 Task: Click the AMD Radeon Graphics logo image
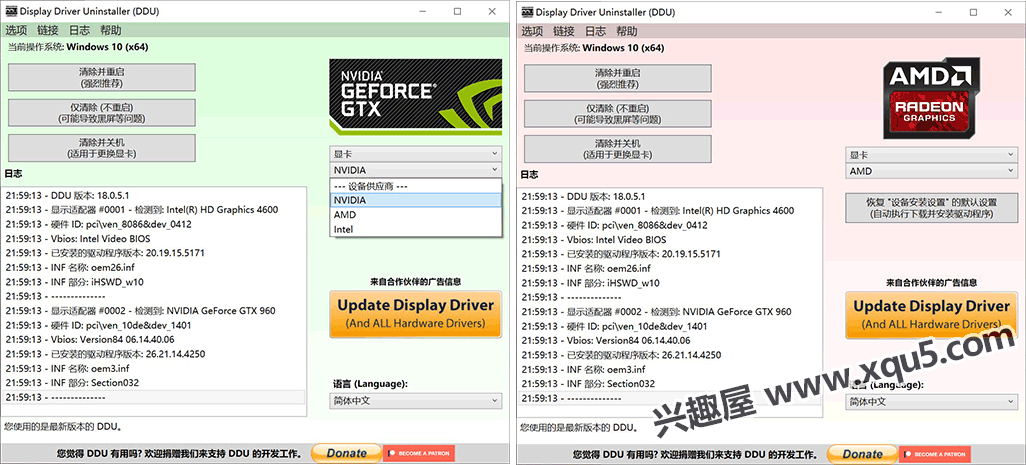[x=932, y=97]
